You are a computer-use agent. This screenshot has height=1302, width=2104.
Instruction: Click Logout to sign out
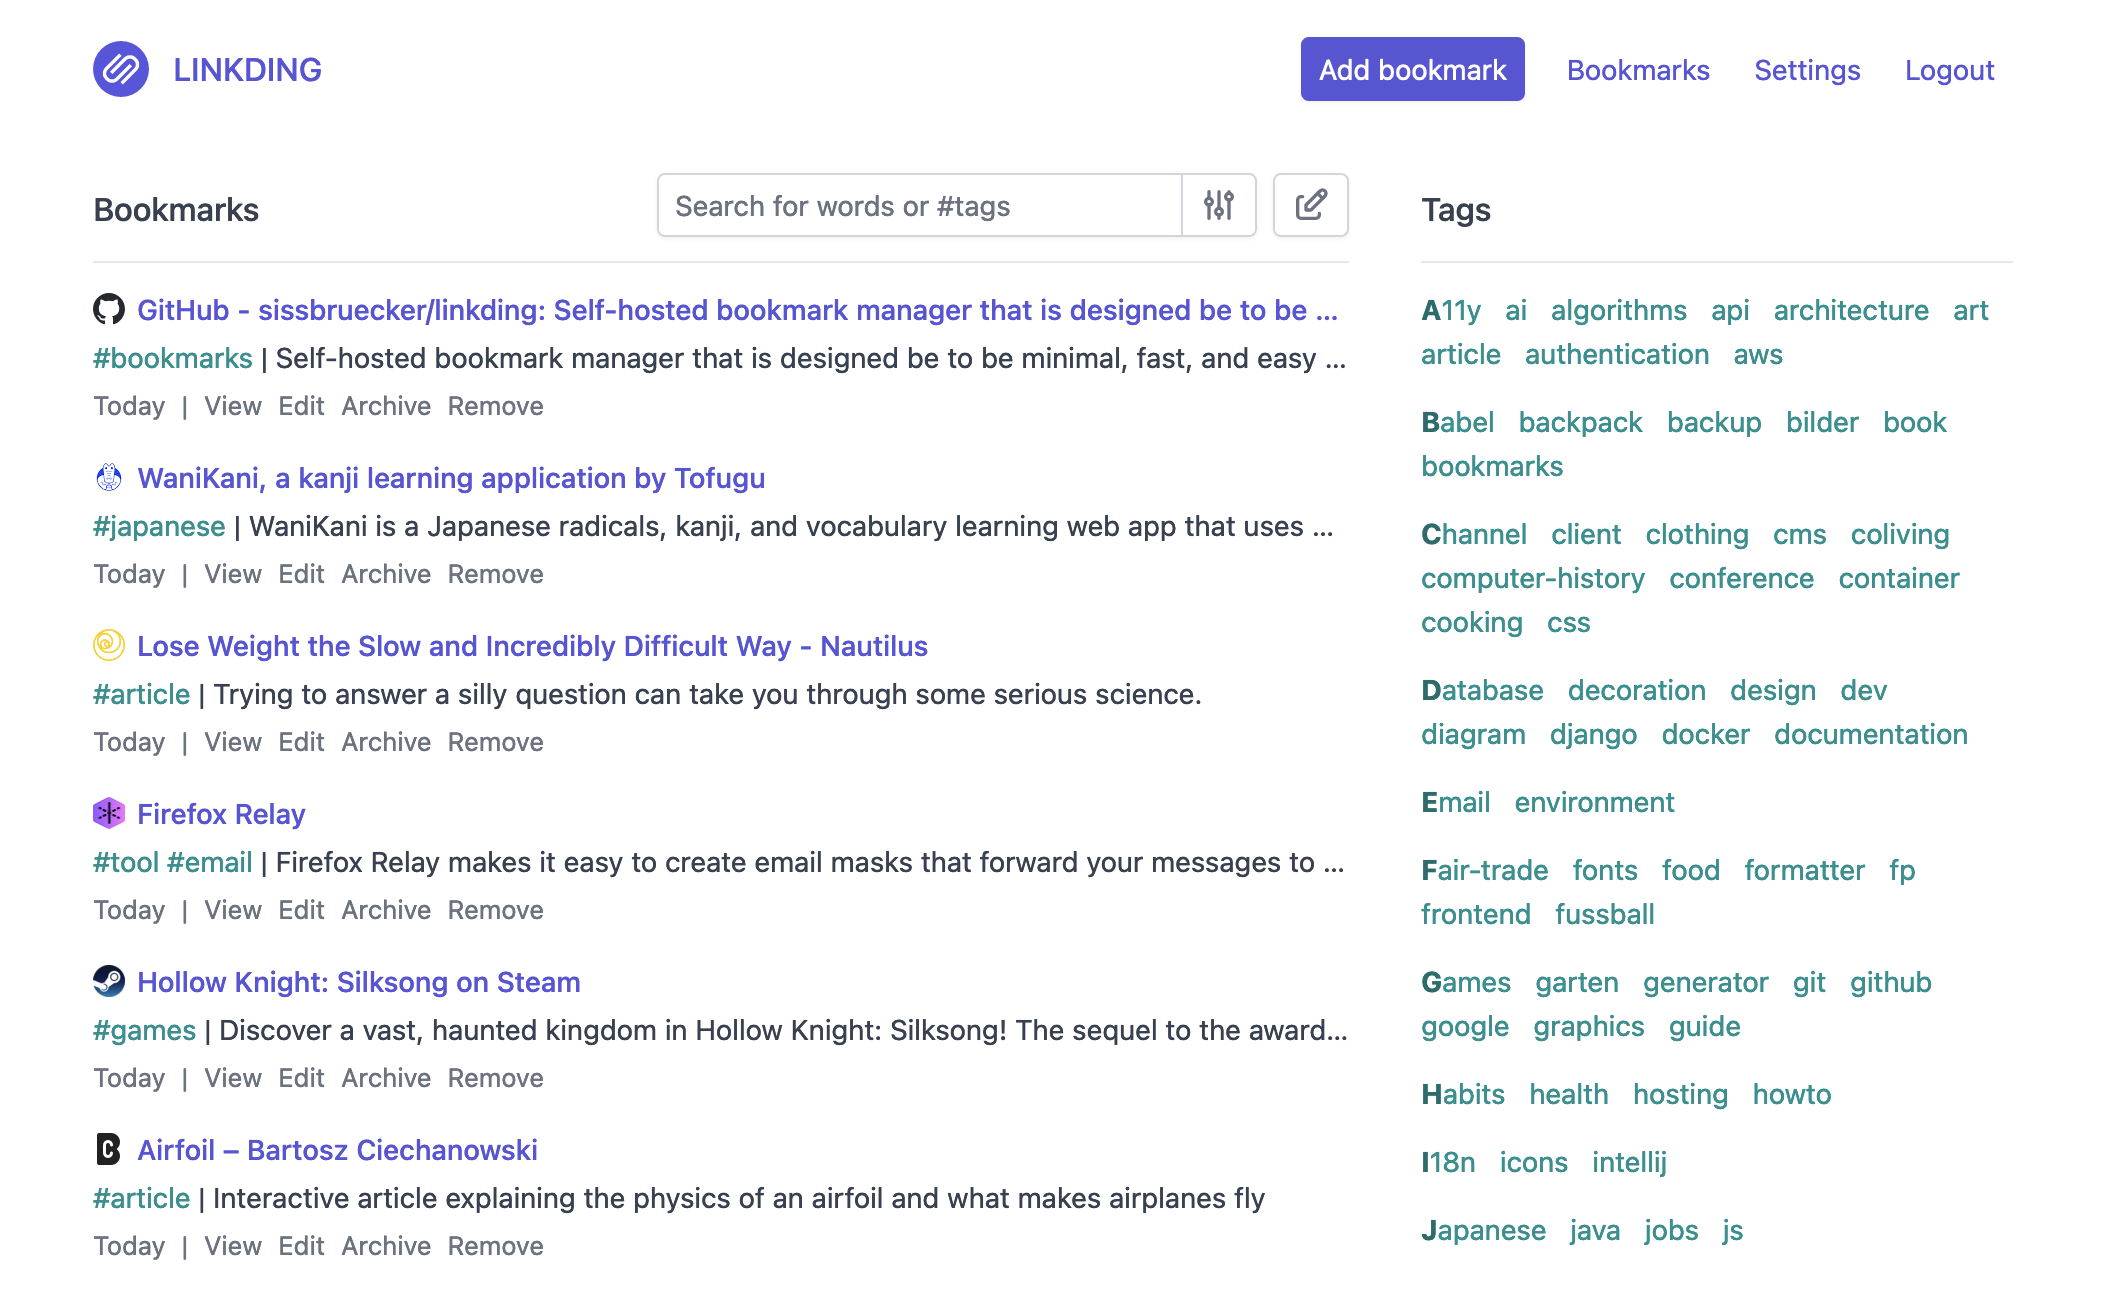point(1948,70)
